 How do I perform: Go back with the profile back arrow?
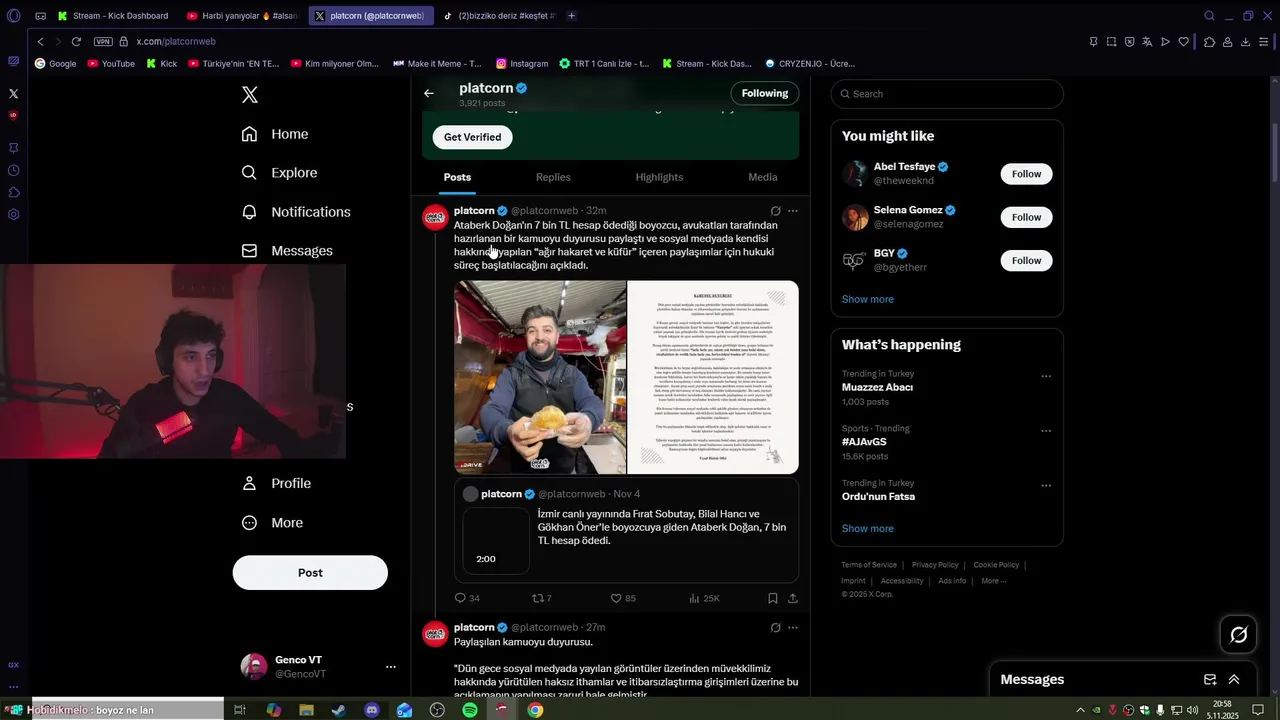tap(429, 93)
